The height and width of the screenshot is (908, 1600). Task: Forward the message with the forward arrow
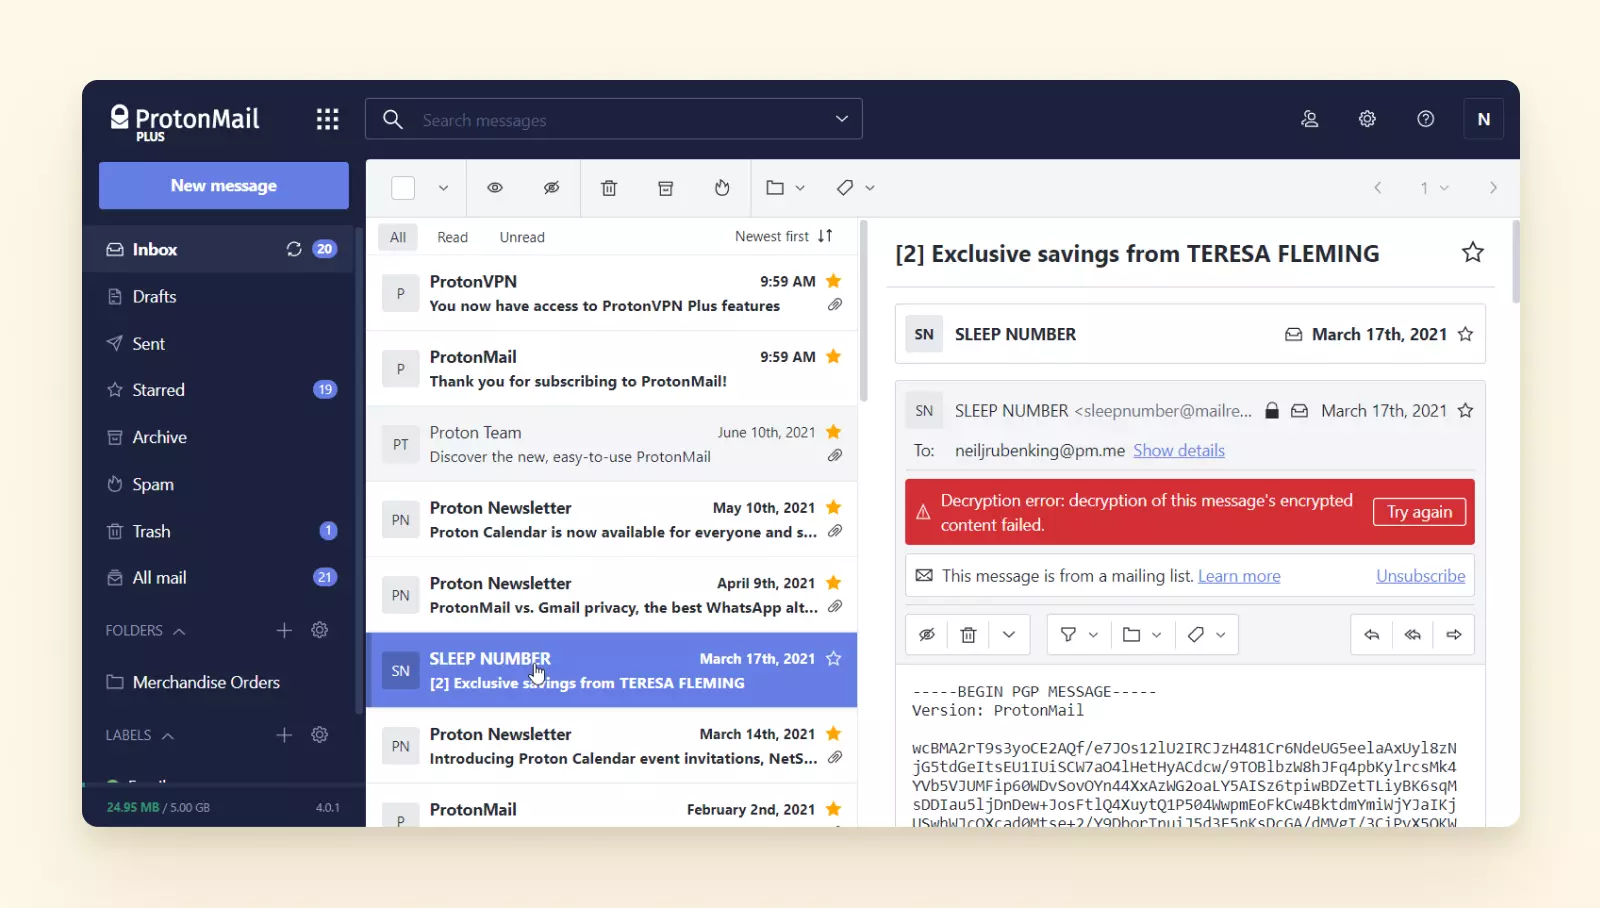[x=1454, y=635]
